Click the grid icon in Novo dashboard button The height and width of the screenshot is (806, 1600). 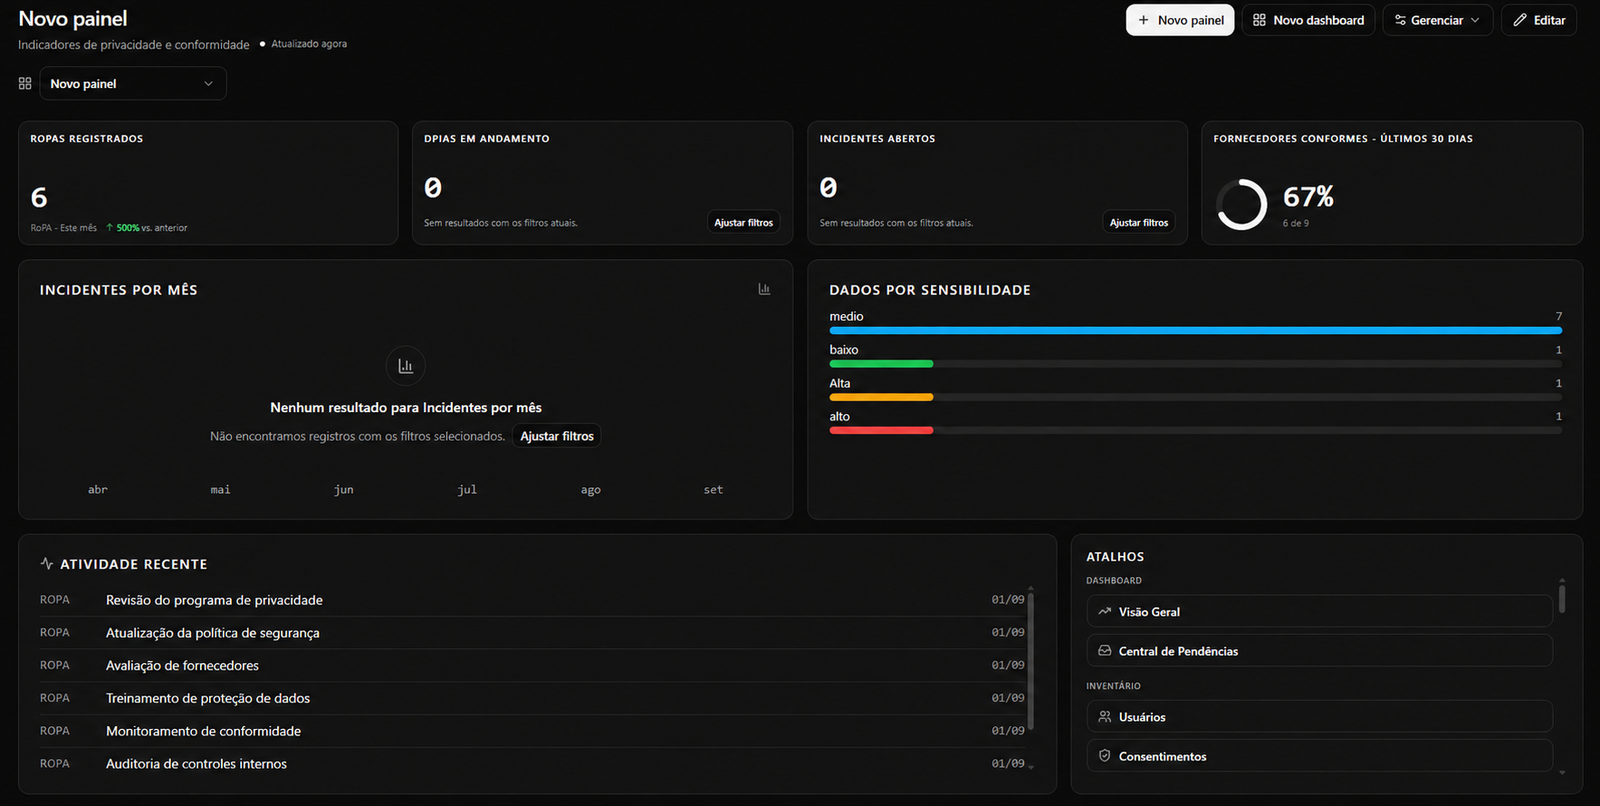[1259, 20]
